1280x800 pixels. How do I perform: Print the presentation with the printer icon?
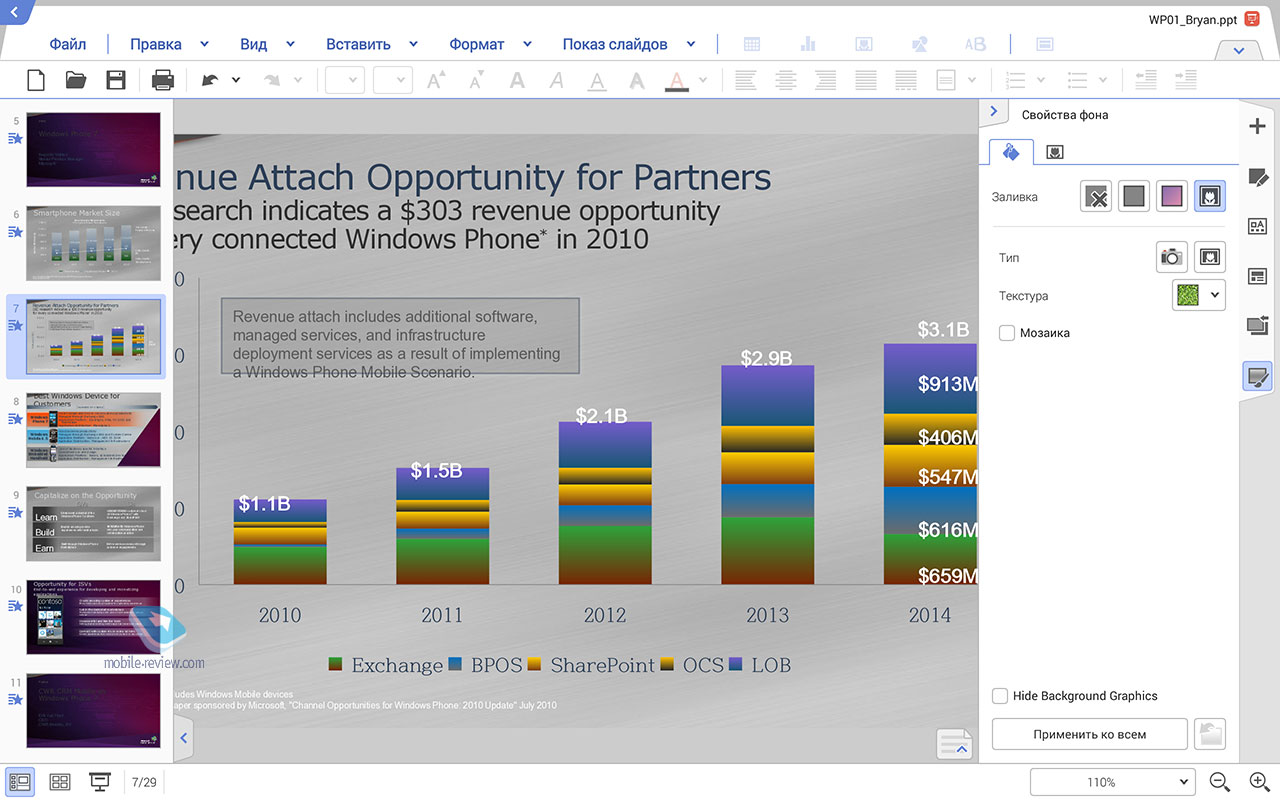point(162,80)
